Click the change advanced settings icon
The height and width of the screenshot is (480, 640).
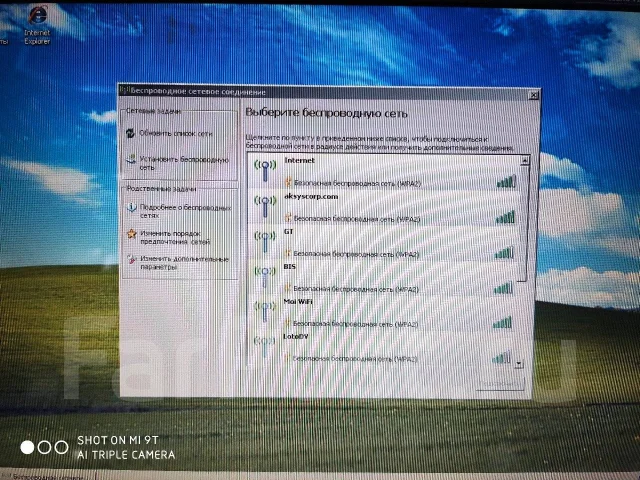click(x=131, y=259)
